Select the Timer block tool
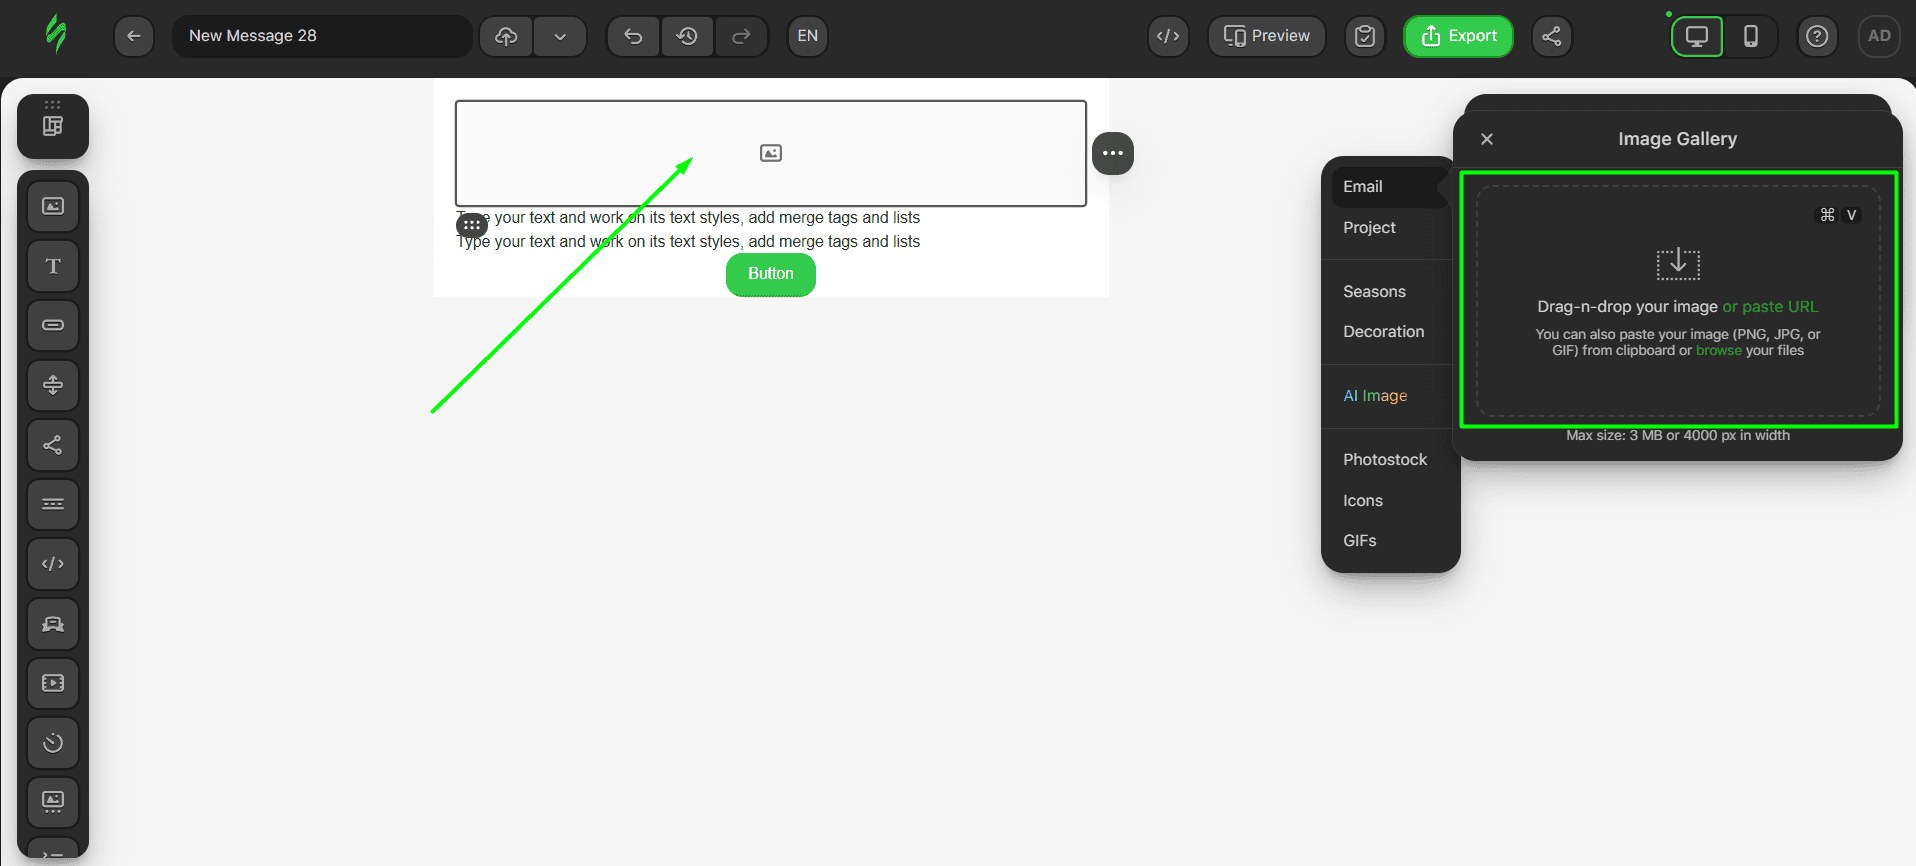The width and height of the screenshot is (1916, 866). click(53, 743)
